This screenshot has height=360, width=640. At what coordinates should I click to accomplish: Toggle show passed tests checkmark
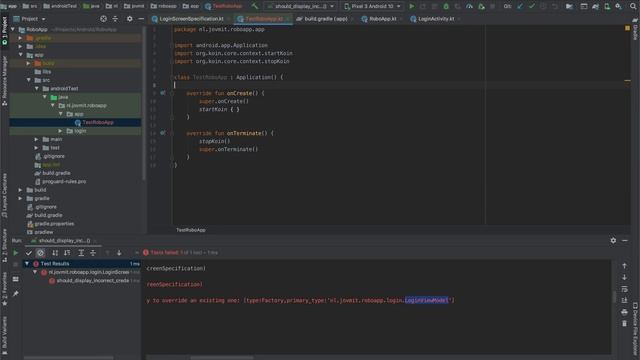point(29,253)
